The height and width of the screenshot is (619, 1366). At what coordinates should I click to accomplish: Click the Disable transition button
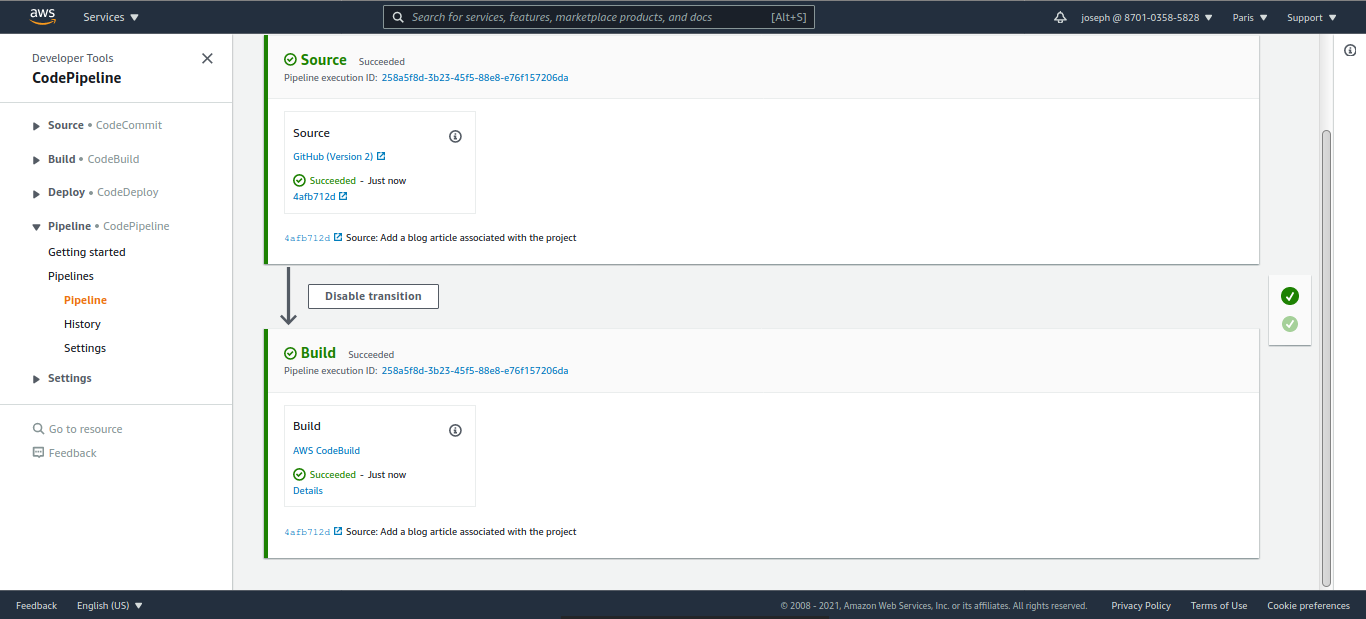tap(373, 296)
